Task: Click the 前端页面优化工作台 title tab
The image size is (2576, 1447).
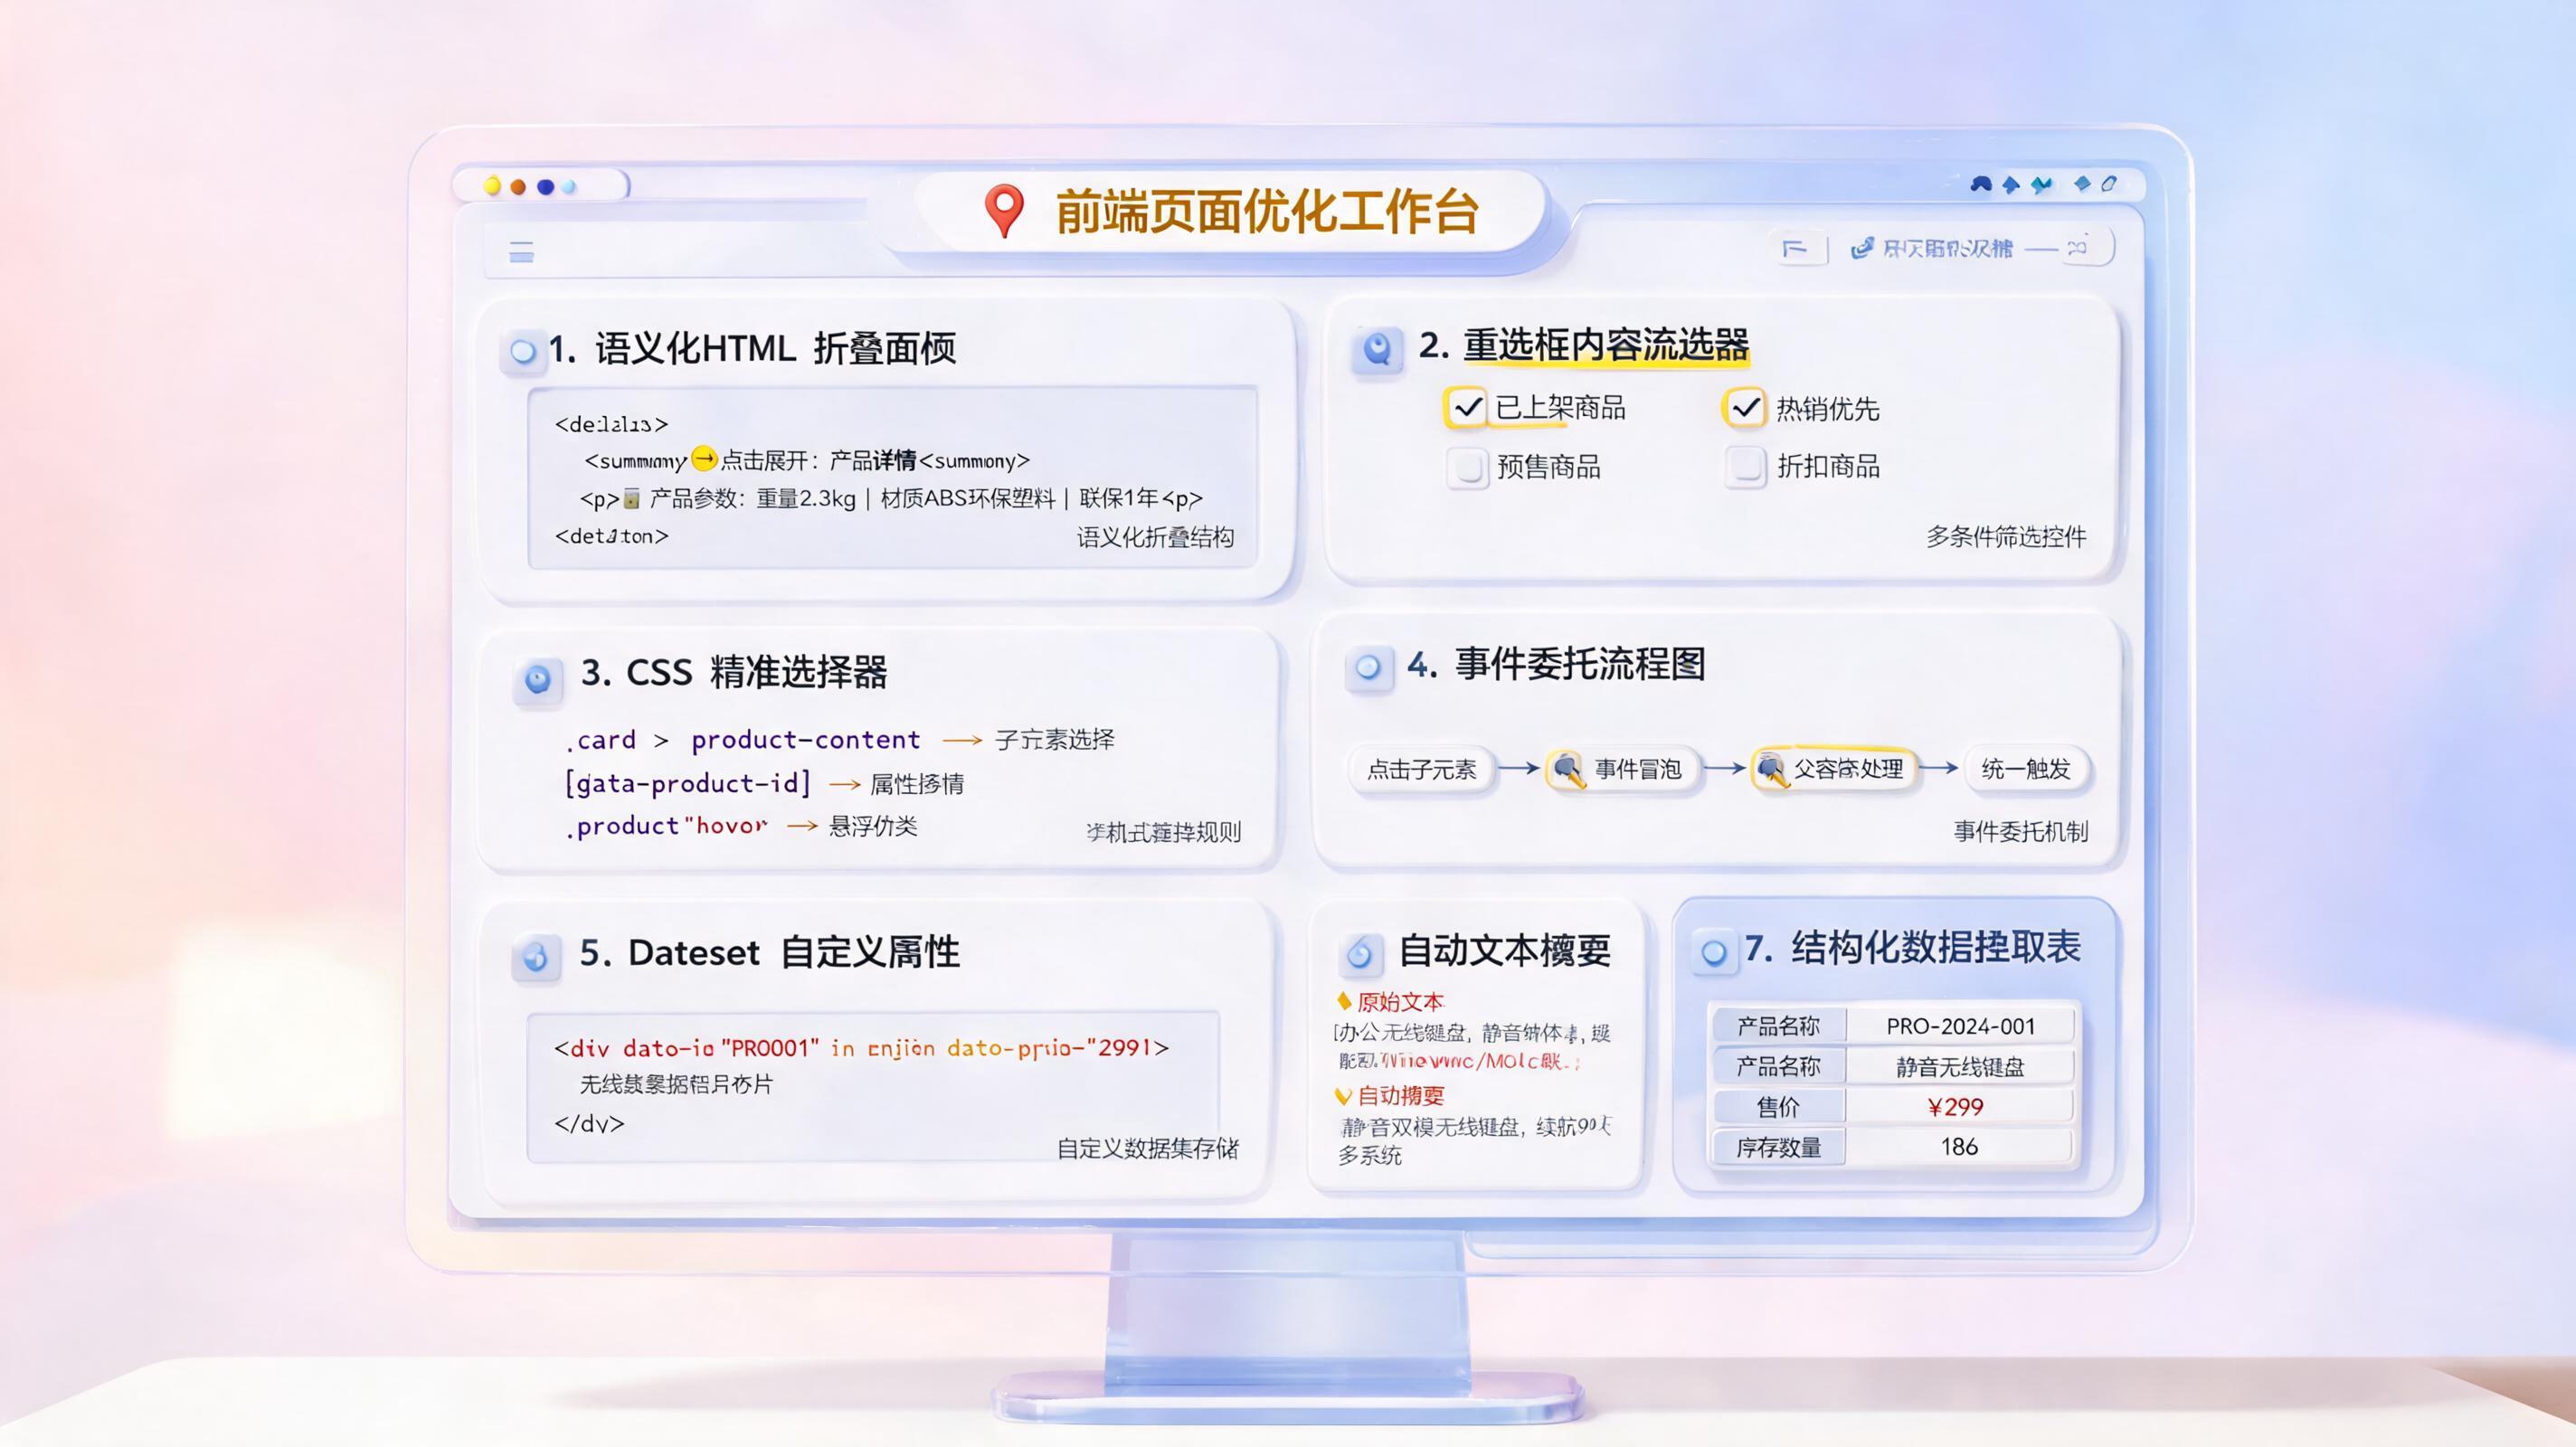Action: [x=1230, y=212]
